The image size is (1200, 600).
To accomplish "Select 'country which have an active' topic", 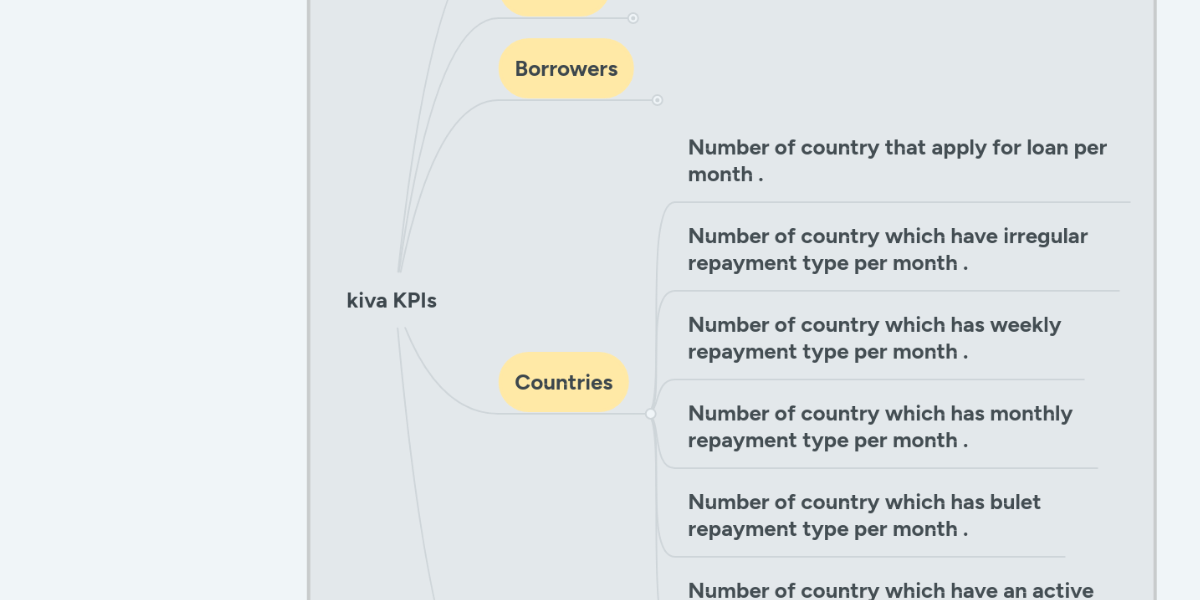I will tap(890, 591).
